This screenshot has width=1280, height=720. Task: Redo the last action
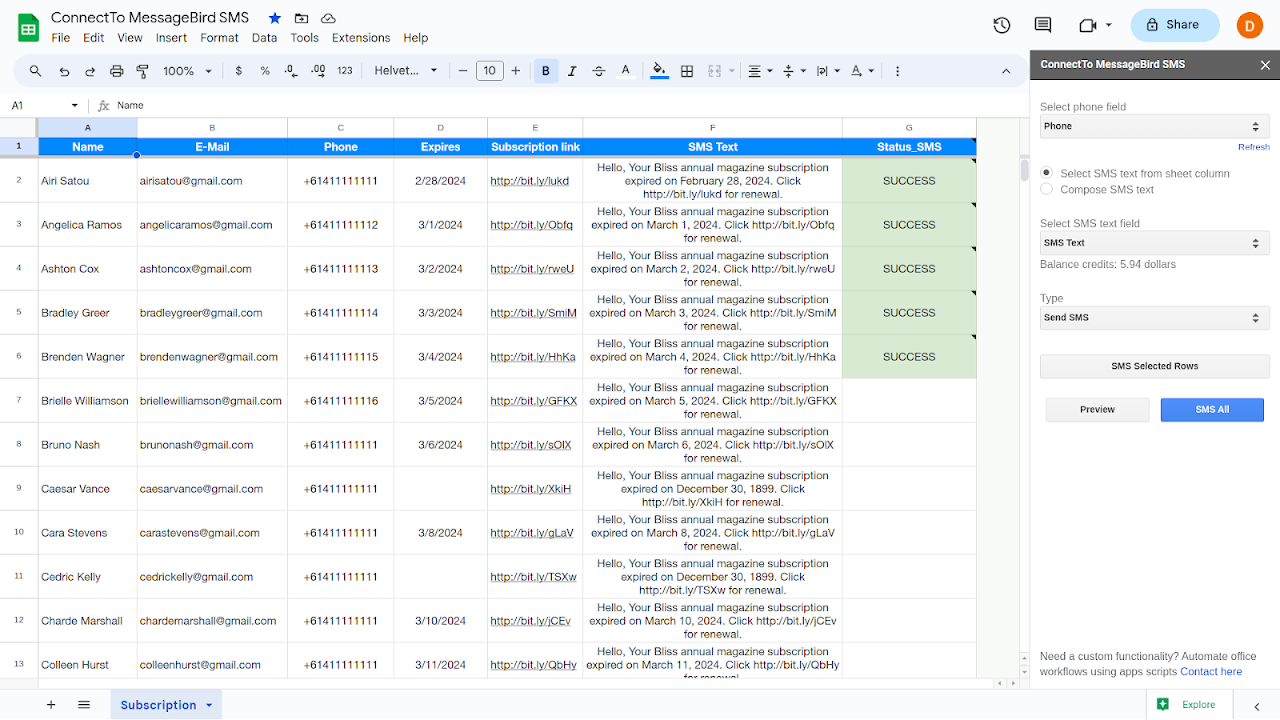pyautogui.click(x=90, y=71)
